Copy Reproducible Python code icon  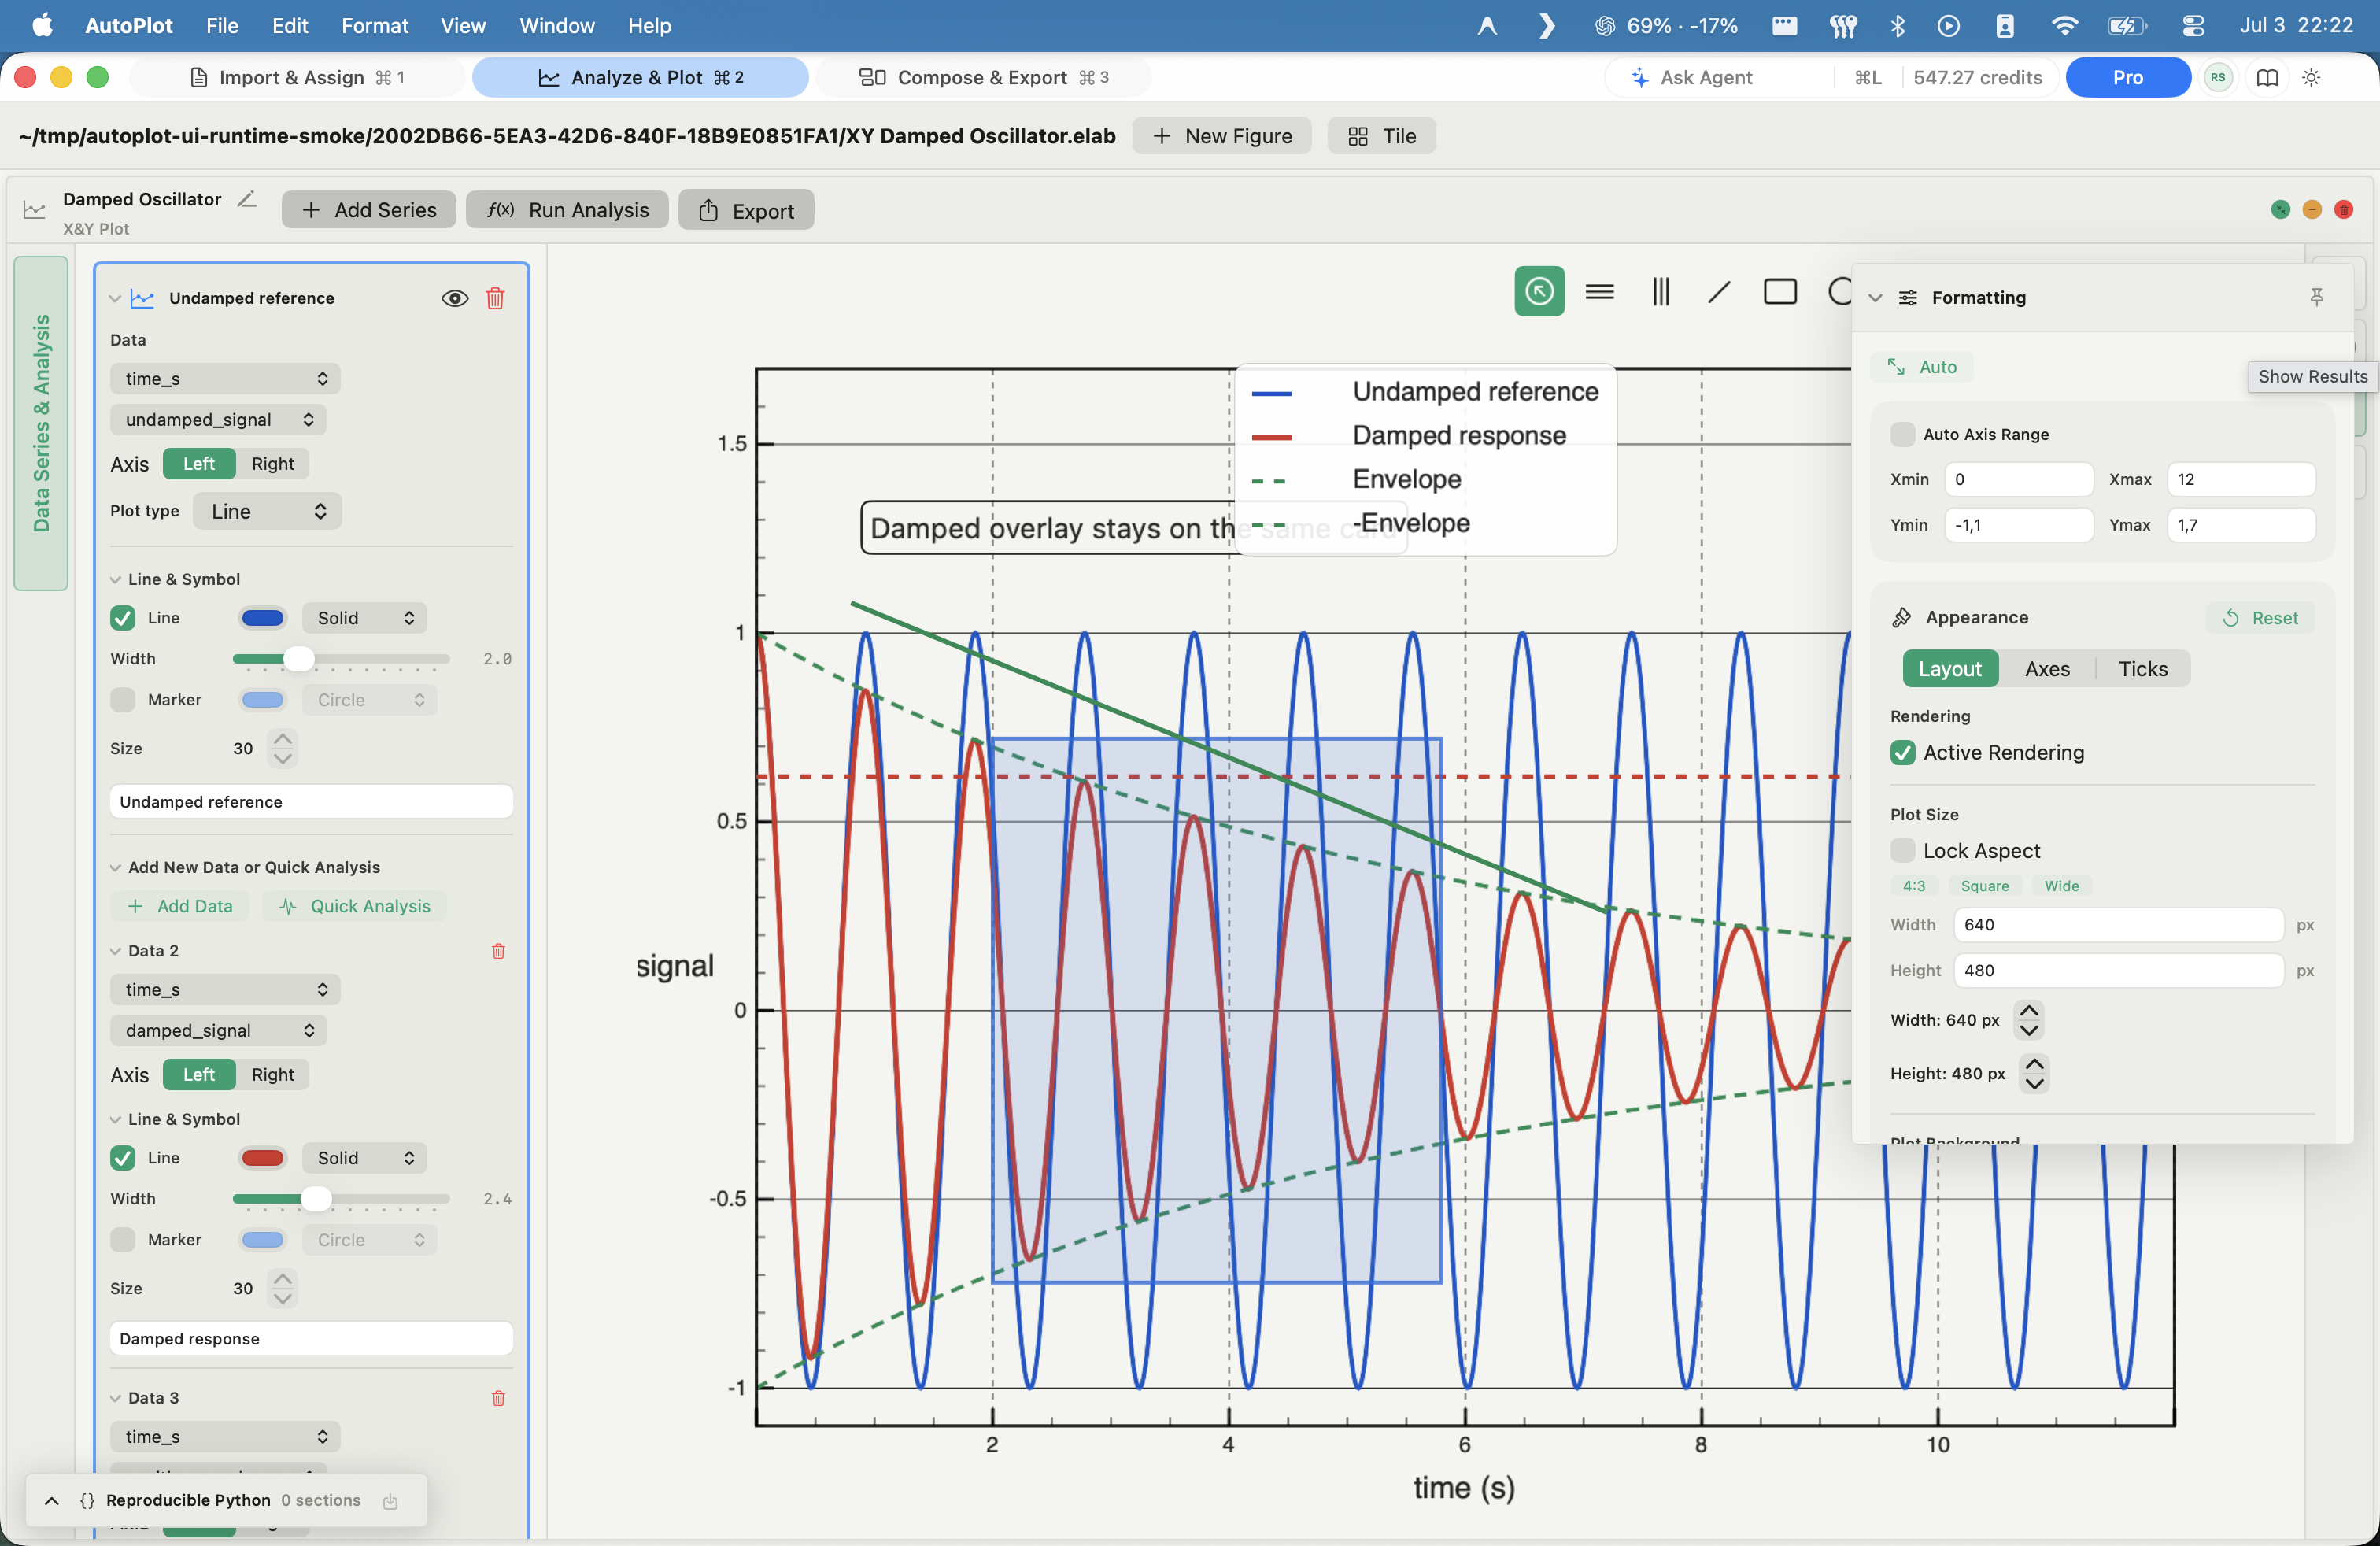pos(390,1500)
